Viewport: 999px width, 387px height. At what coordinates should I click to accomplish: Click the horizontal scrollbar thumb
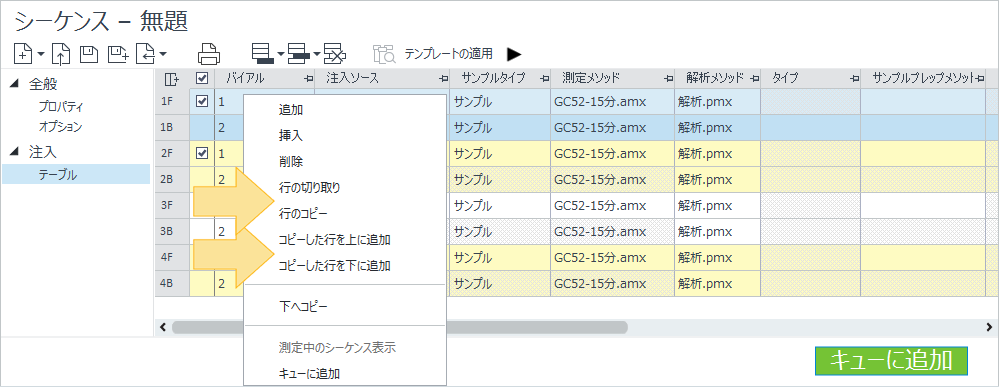click(399, 327)
